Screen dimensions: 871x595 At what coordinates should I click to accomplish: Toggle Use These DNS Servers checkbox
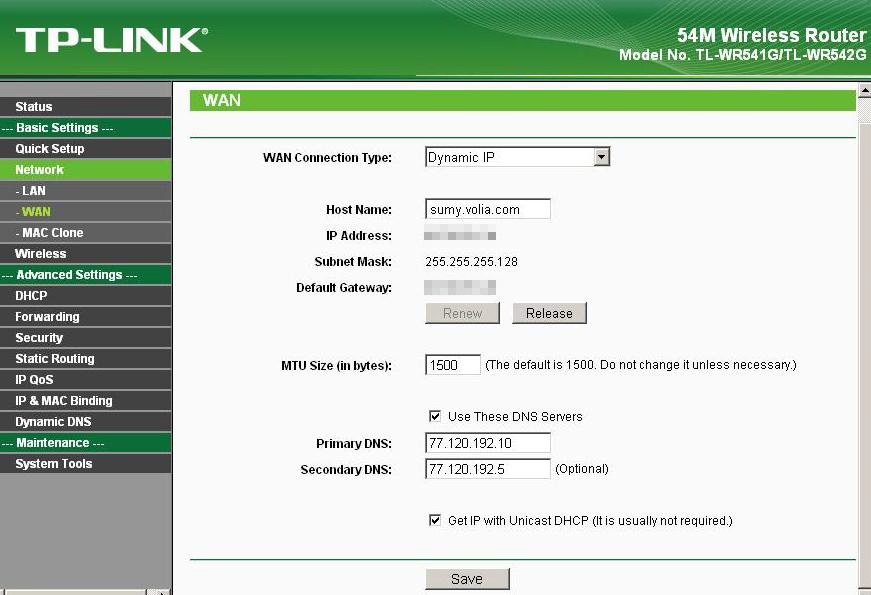(435, 416)
